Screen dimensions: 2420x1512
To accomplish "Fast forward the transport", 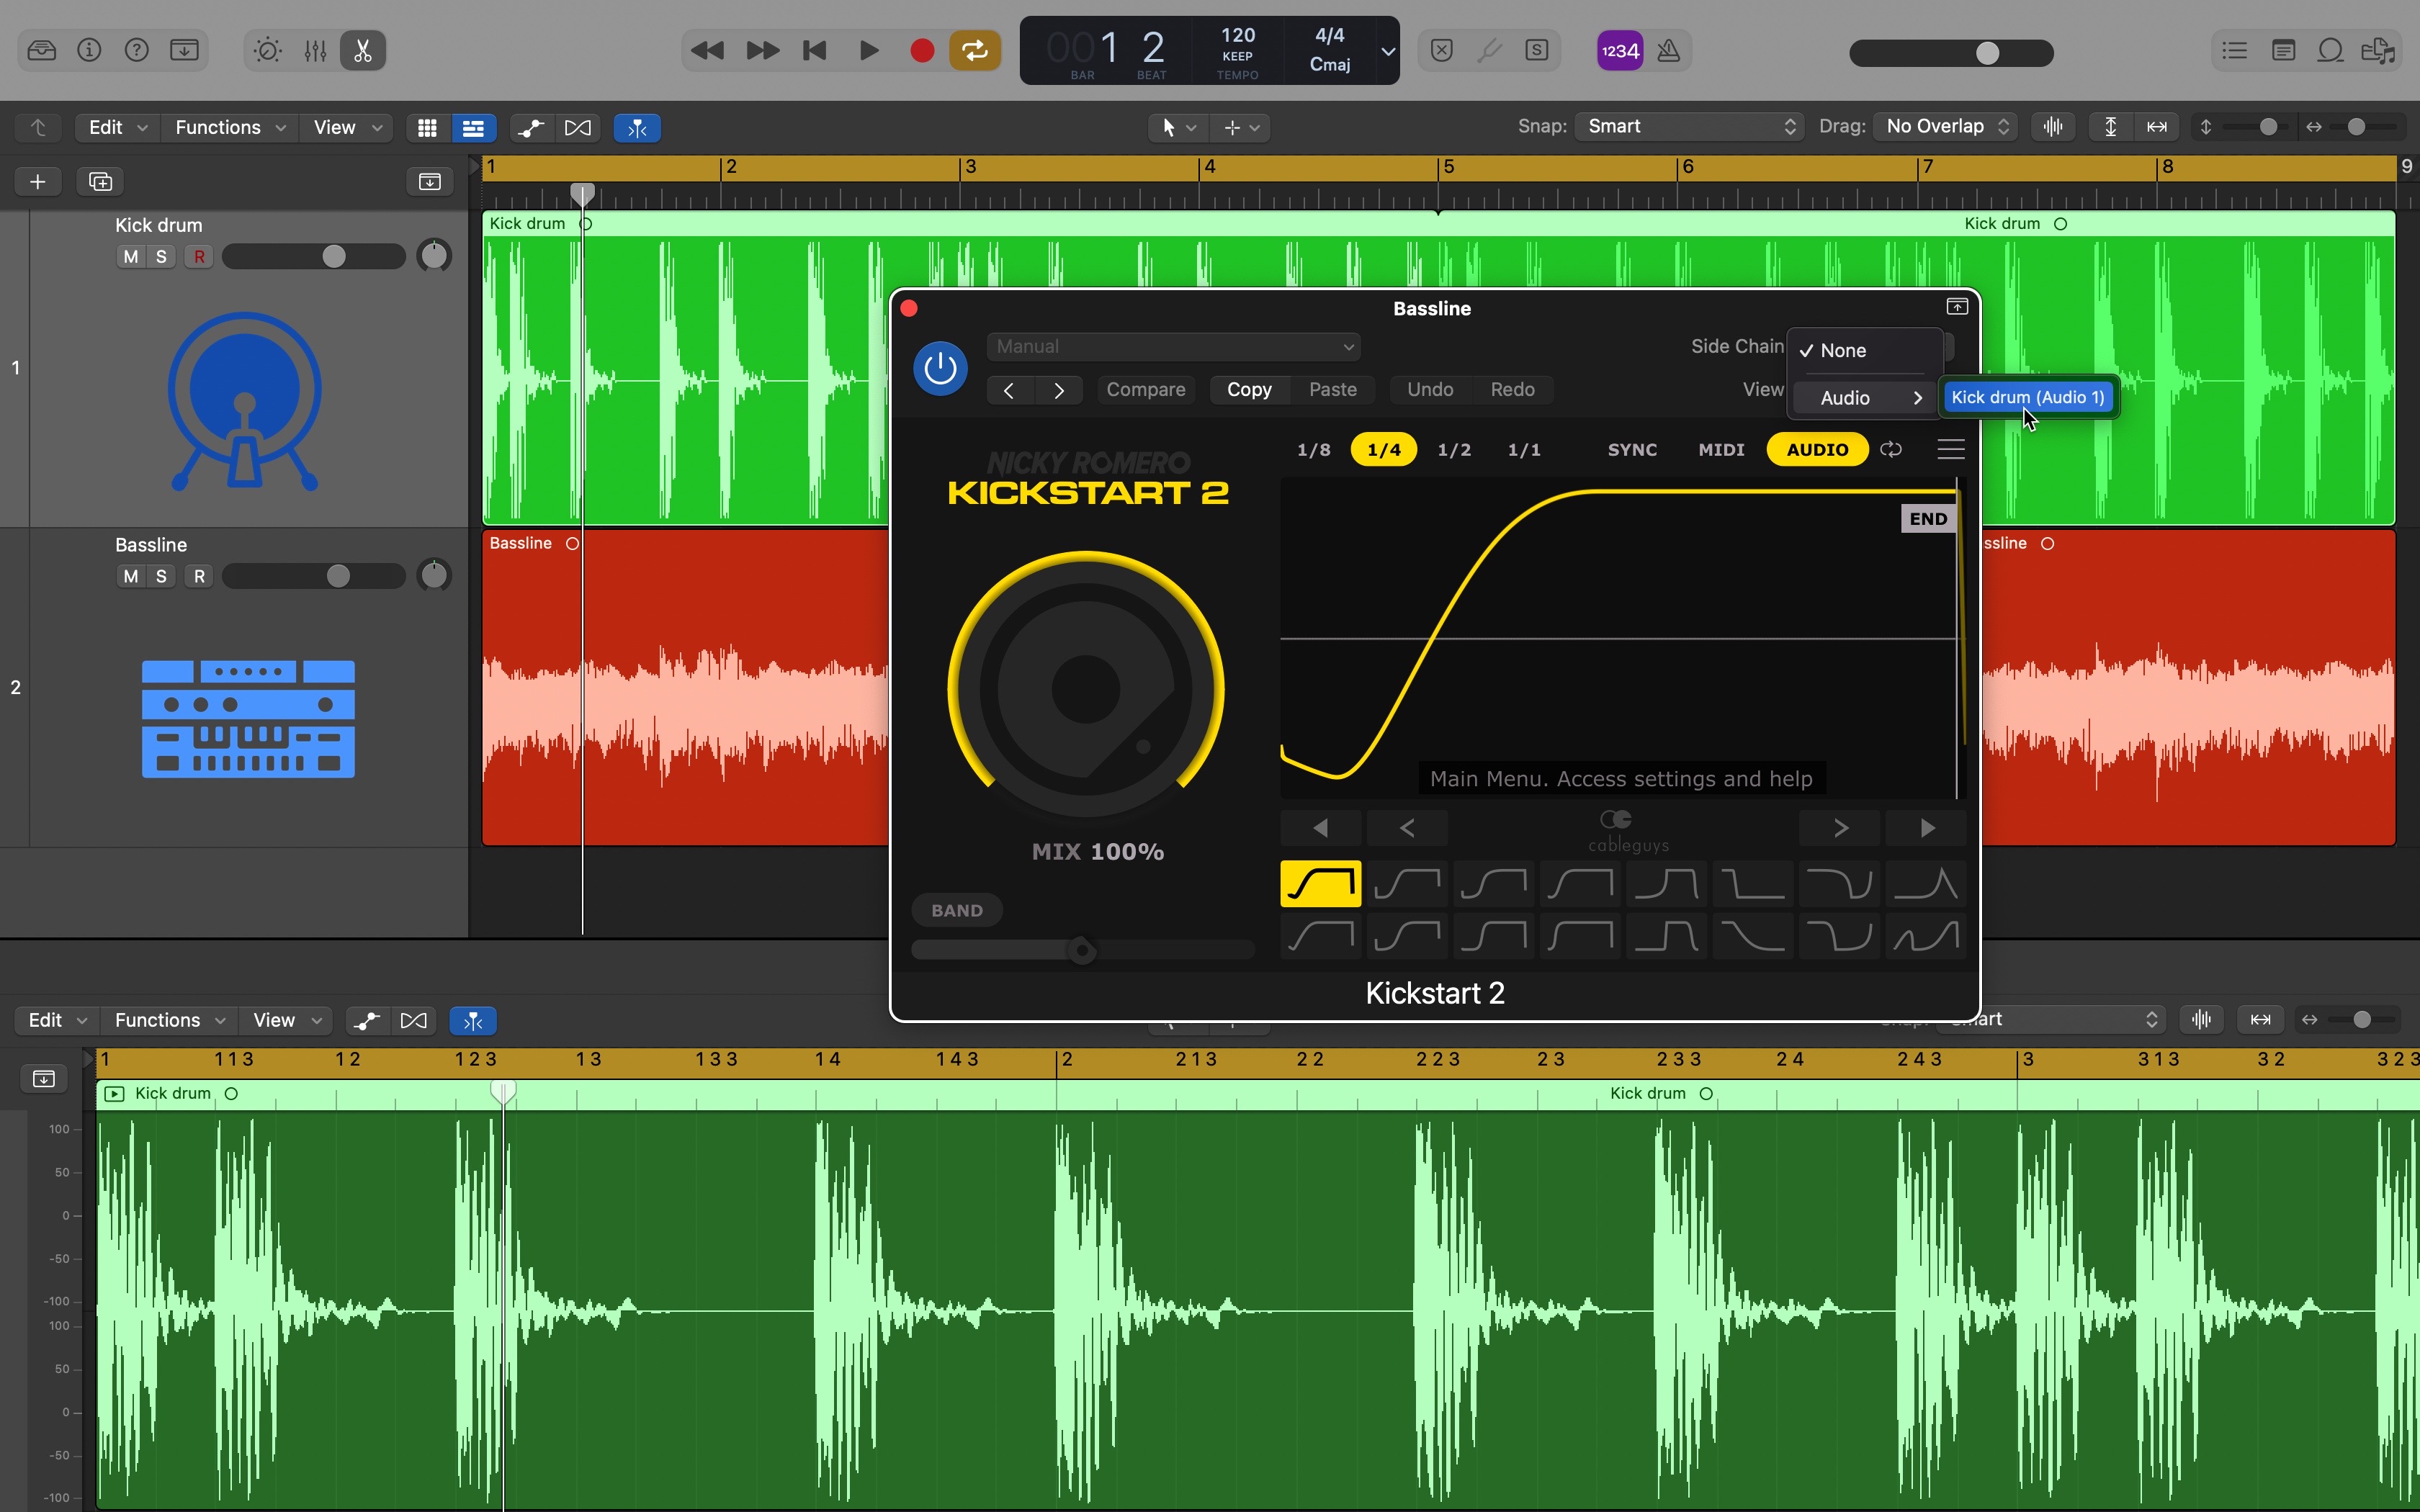I will click(762, 50).
